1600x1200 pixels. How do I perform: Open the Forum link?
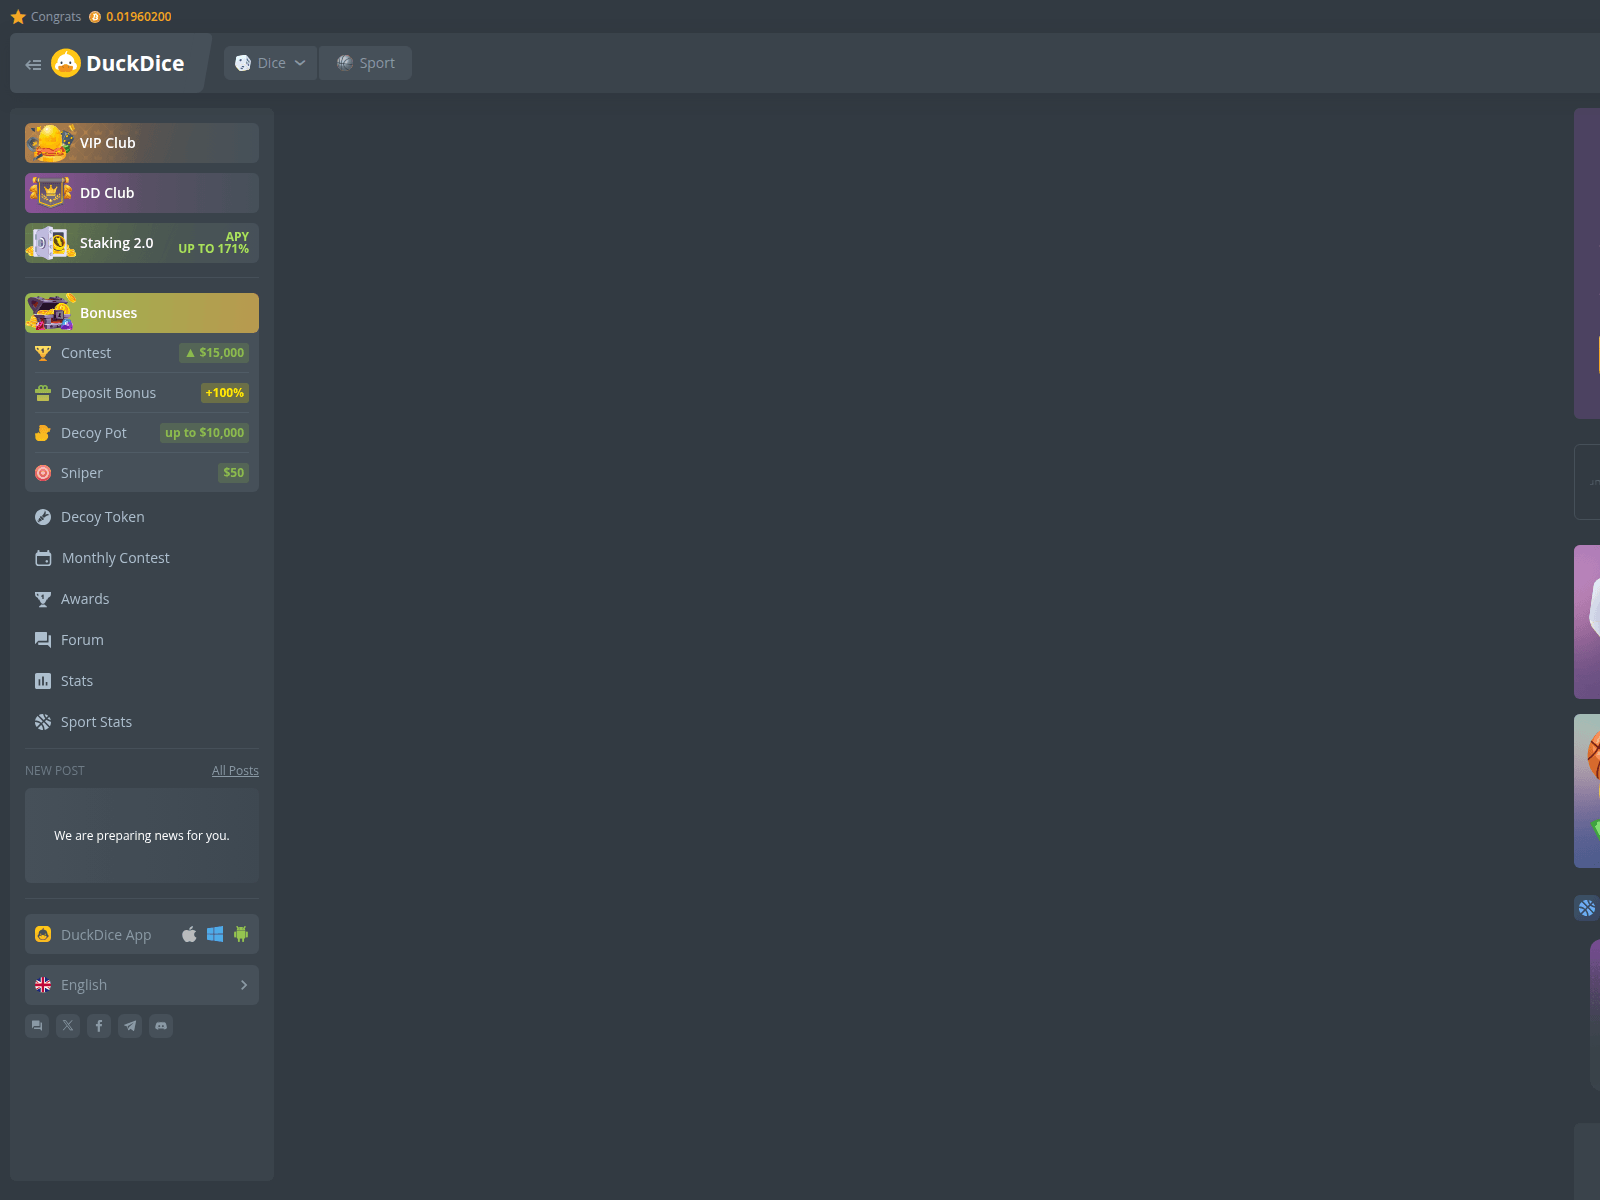(x=142, y=640)
